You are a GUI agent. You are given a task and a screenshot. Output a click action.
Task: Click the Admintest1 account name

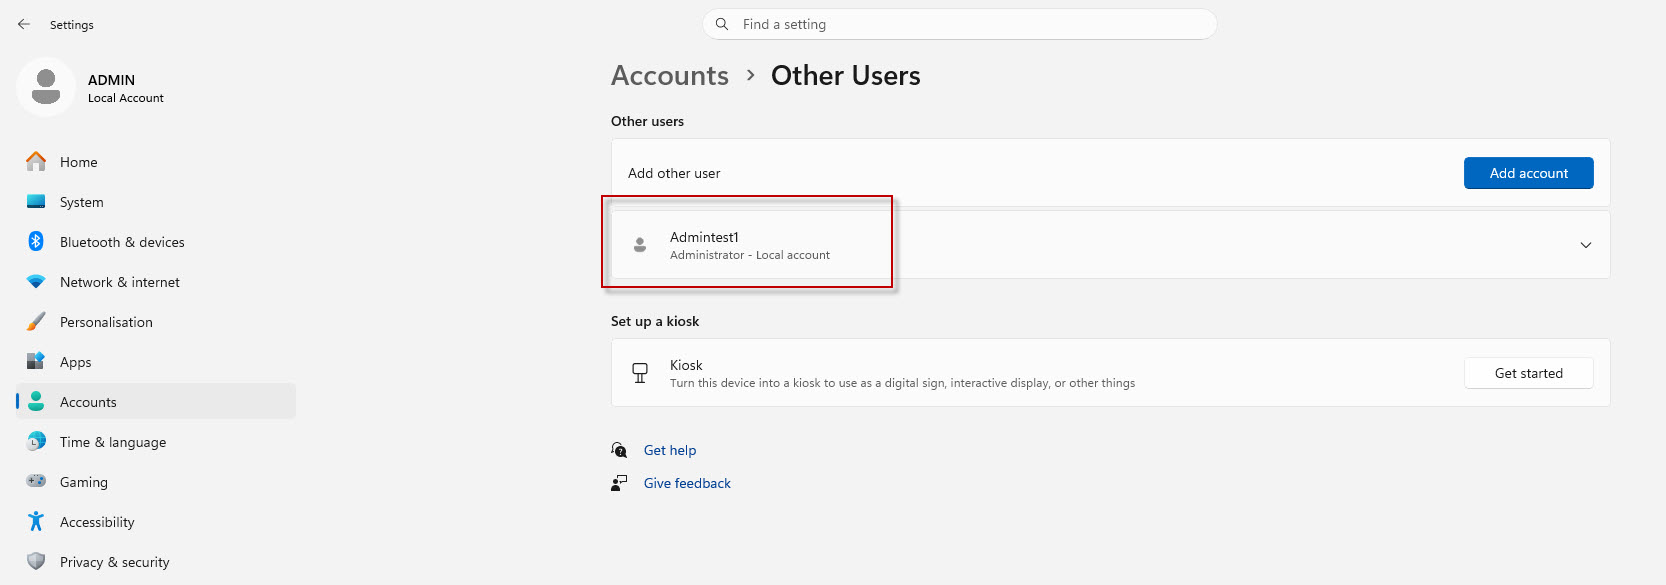[x=704, y=237]
